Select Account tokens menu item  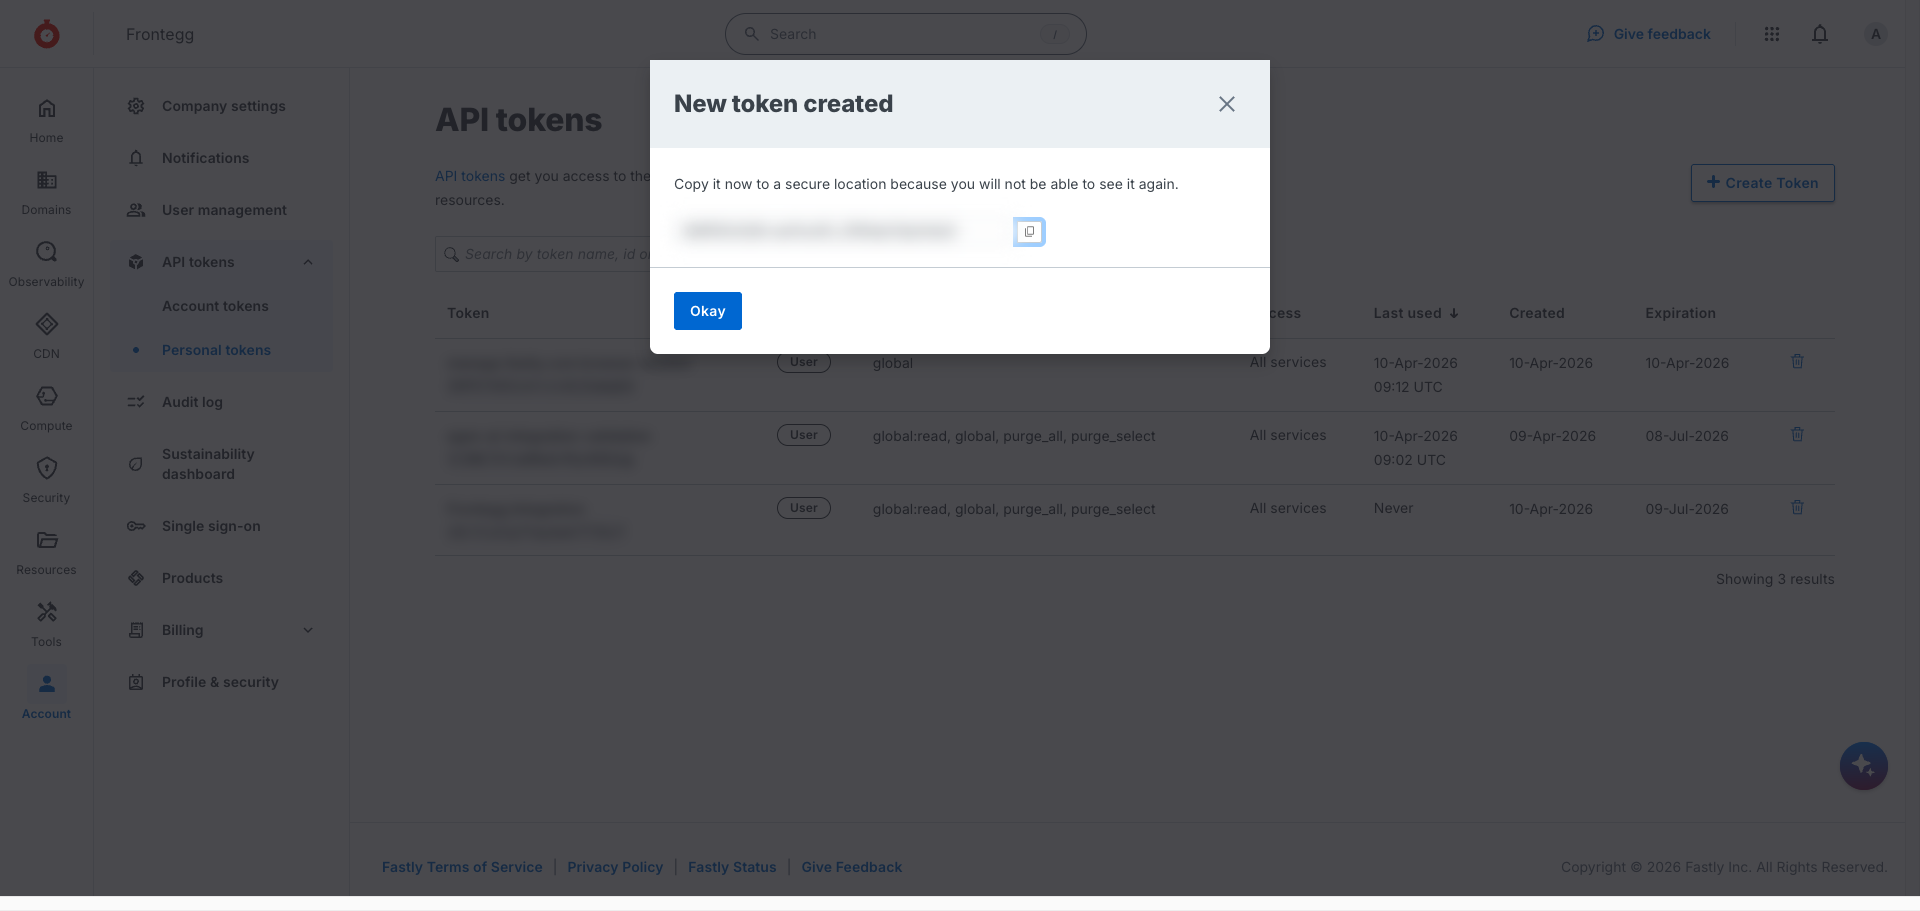[x=215, y=306]
